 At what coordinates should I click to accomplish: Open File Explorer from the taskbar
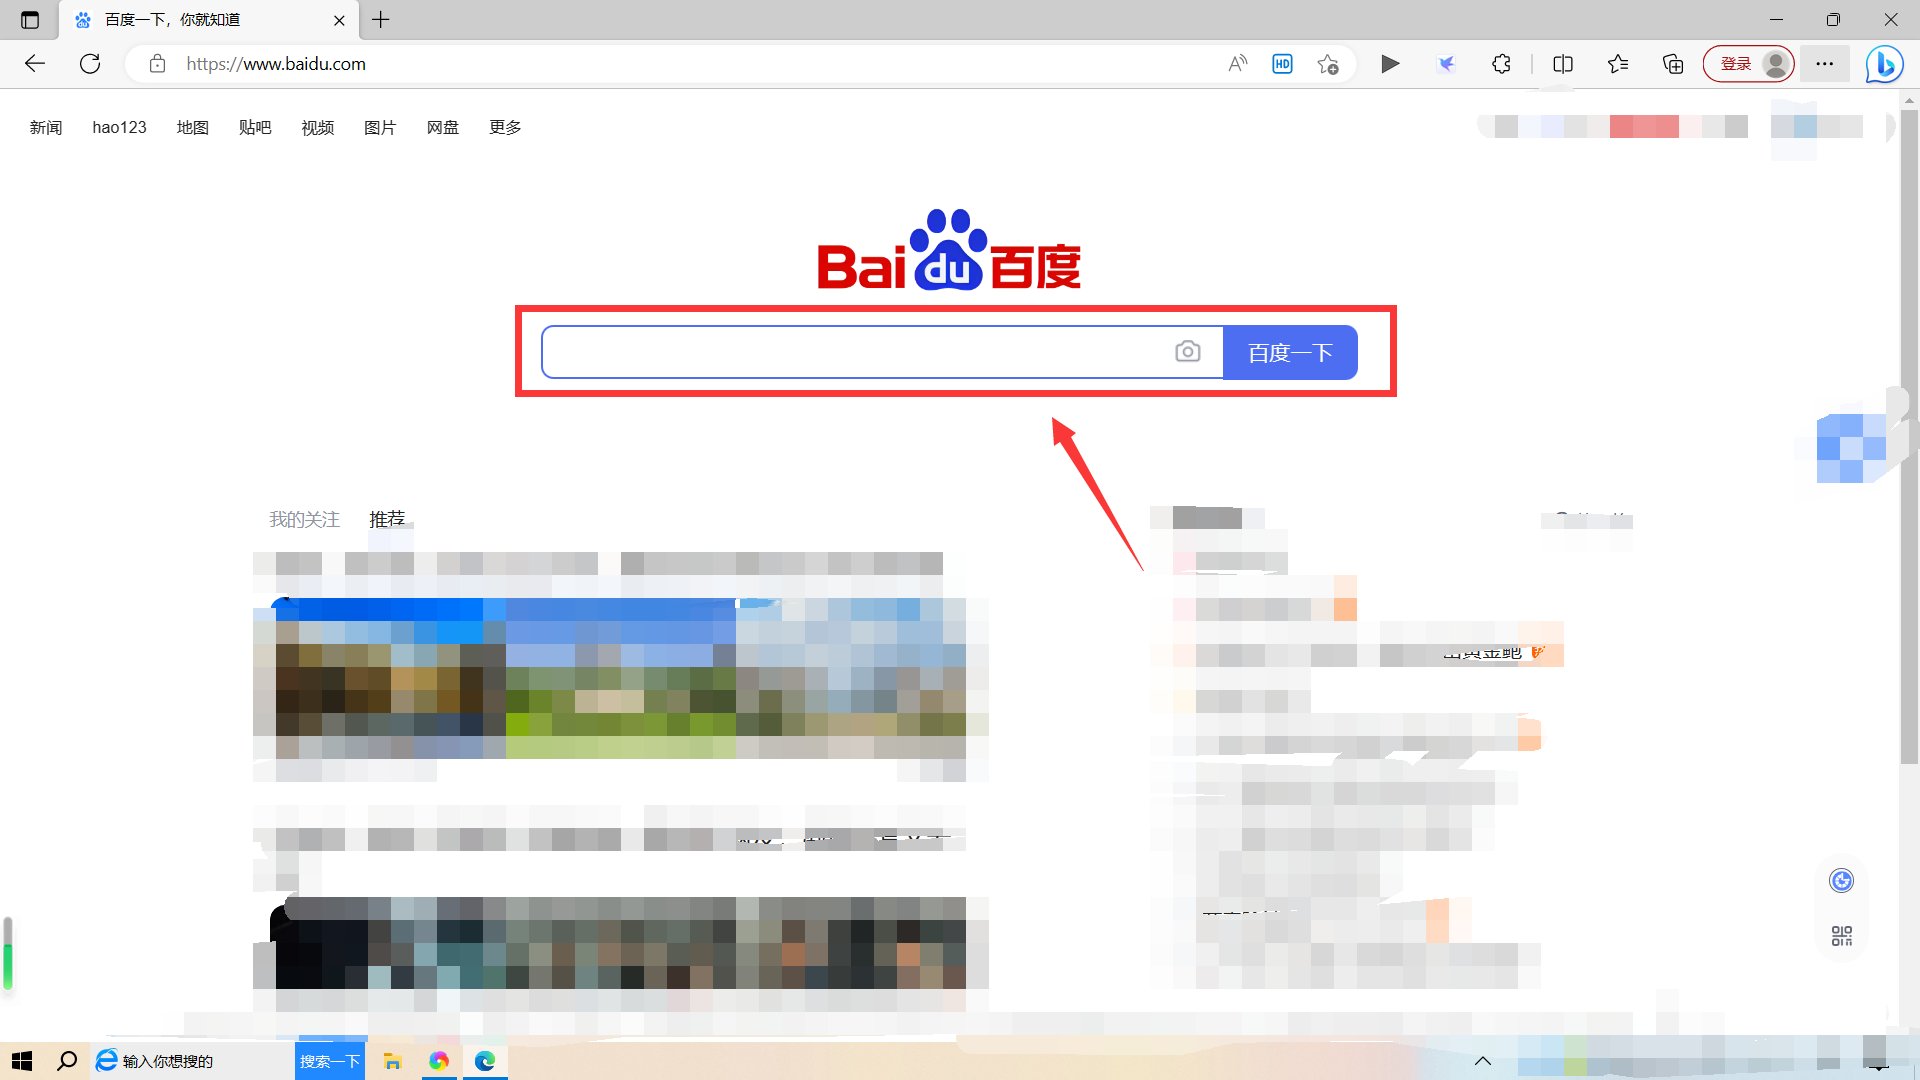392,1061
